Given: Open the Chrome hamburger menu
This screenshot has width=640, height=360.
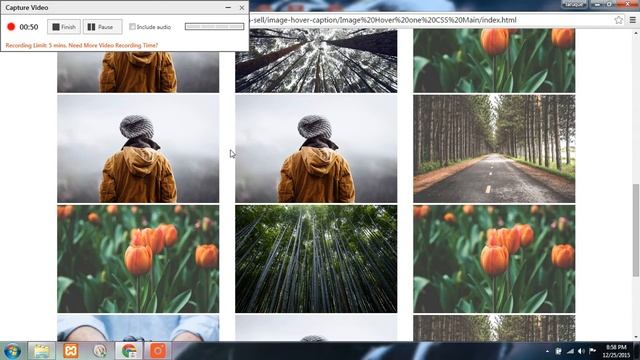Looking at the screenshot, I should (x=632, y=20).
